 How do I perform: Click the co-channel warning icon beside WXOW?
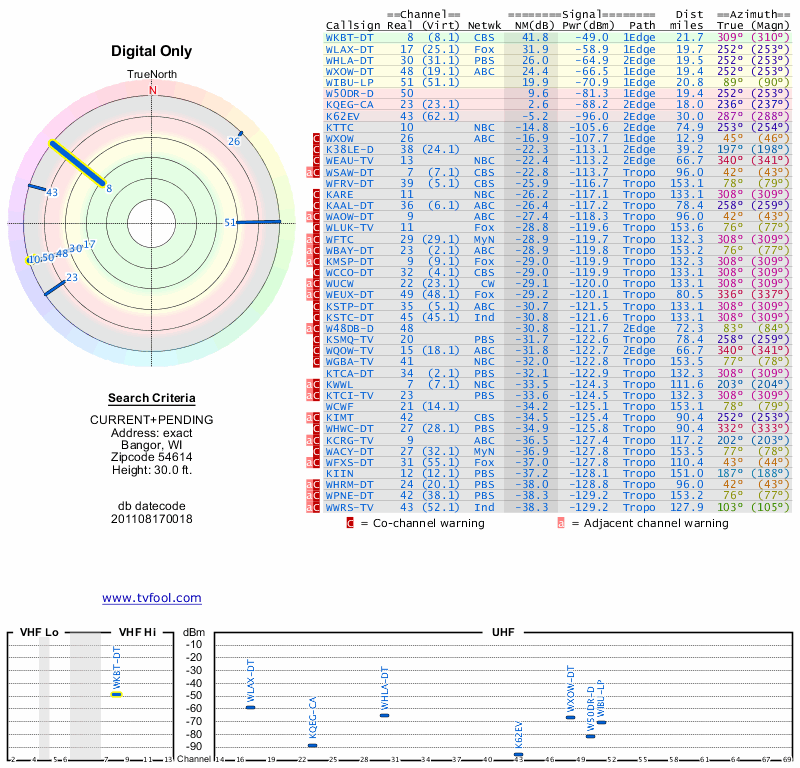click(x=316, y=139)
